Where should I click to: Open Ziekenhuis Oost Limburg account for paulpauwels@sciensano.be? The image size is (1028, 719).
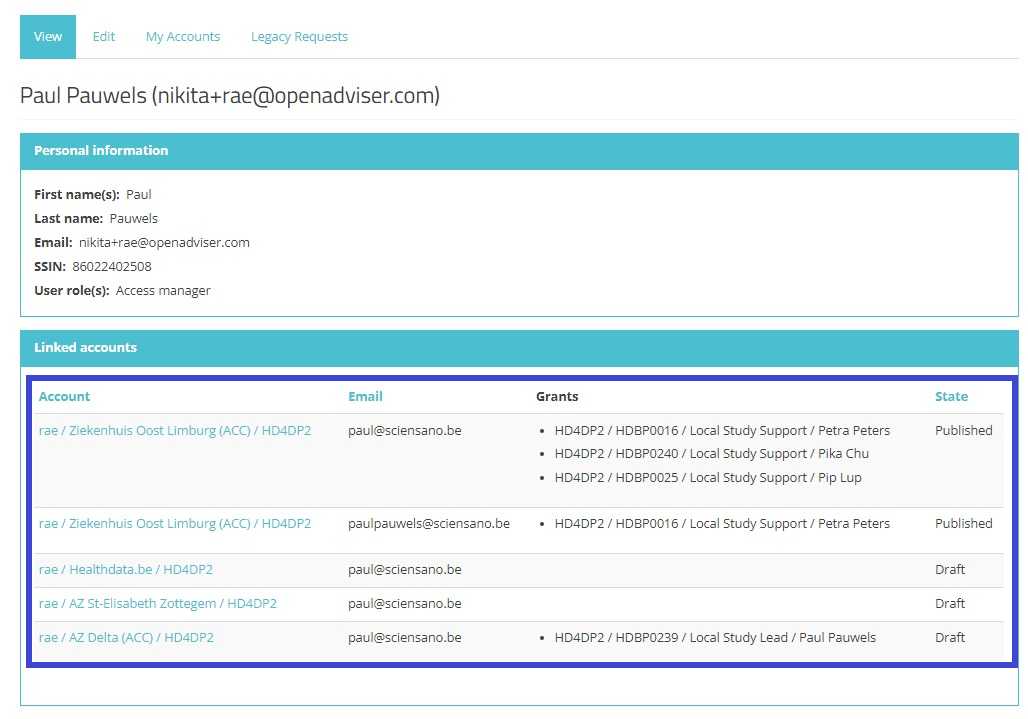tap(175, 524)
